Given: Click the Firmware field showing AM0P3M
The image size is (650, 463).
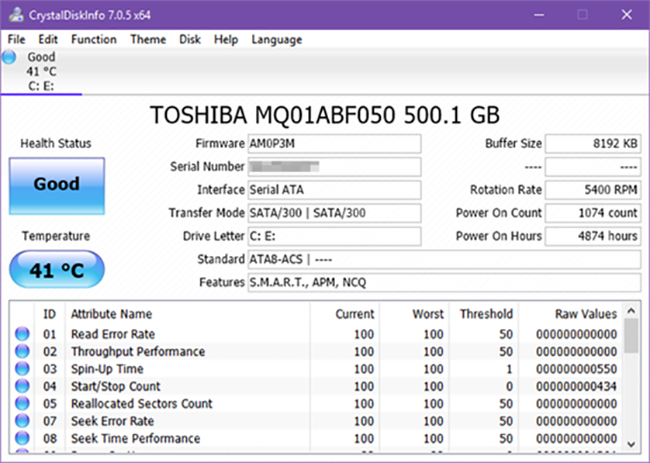Looking at the screenshot, I should [x=335, y=144].
